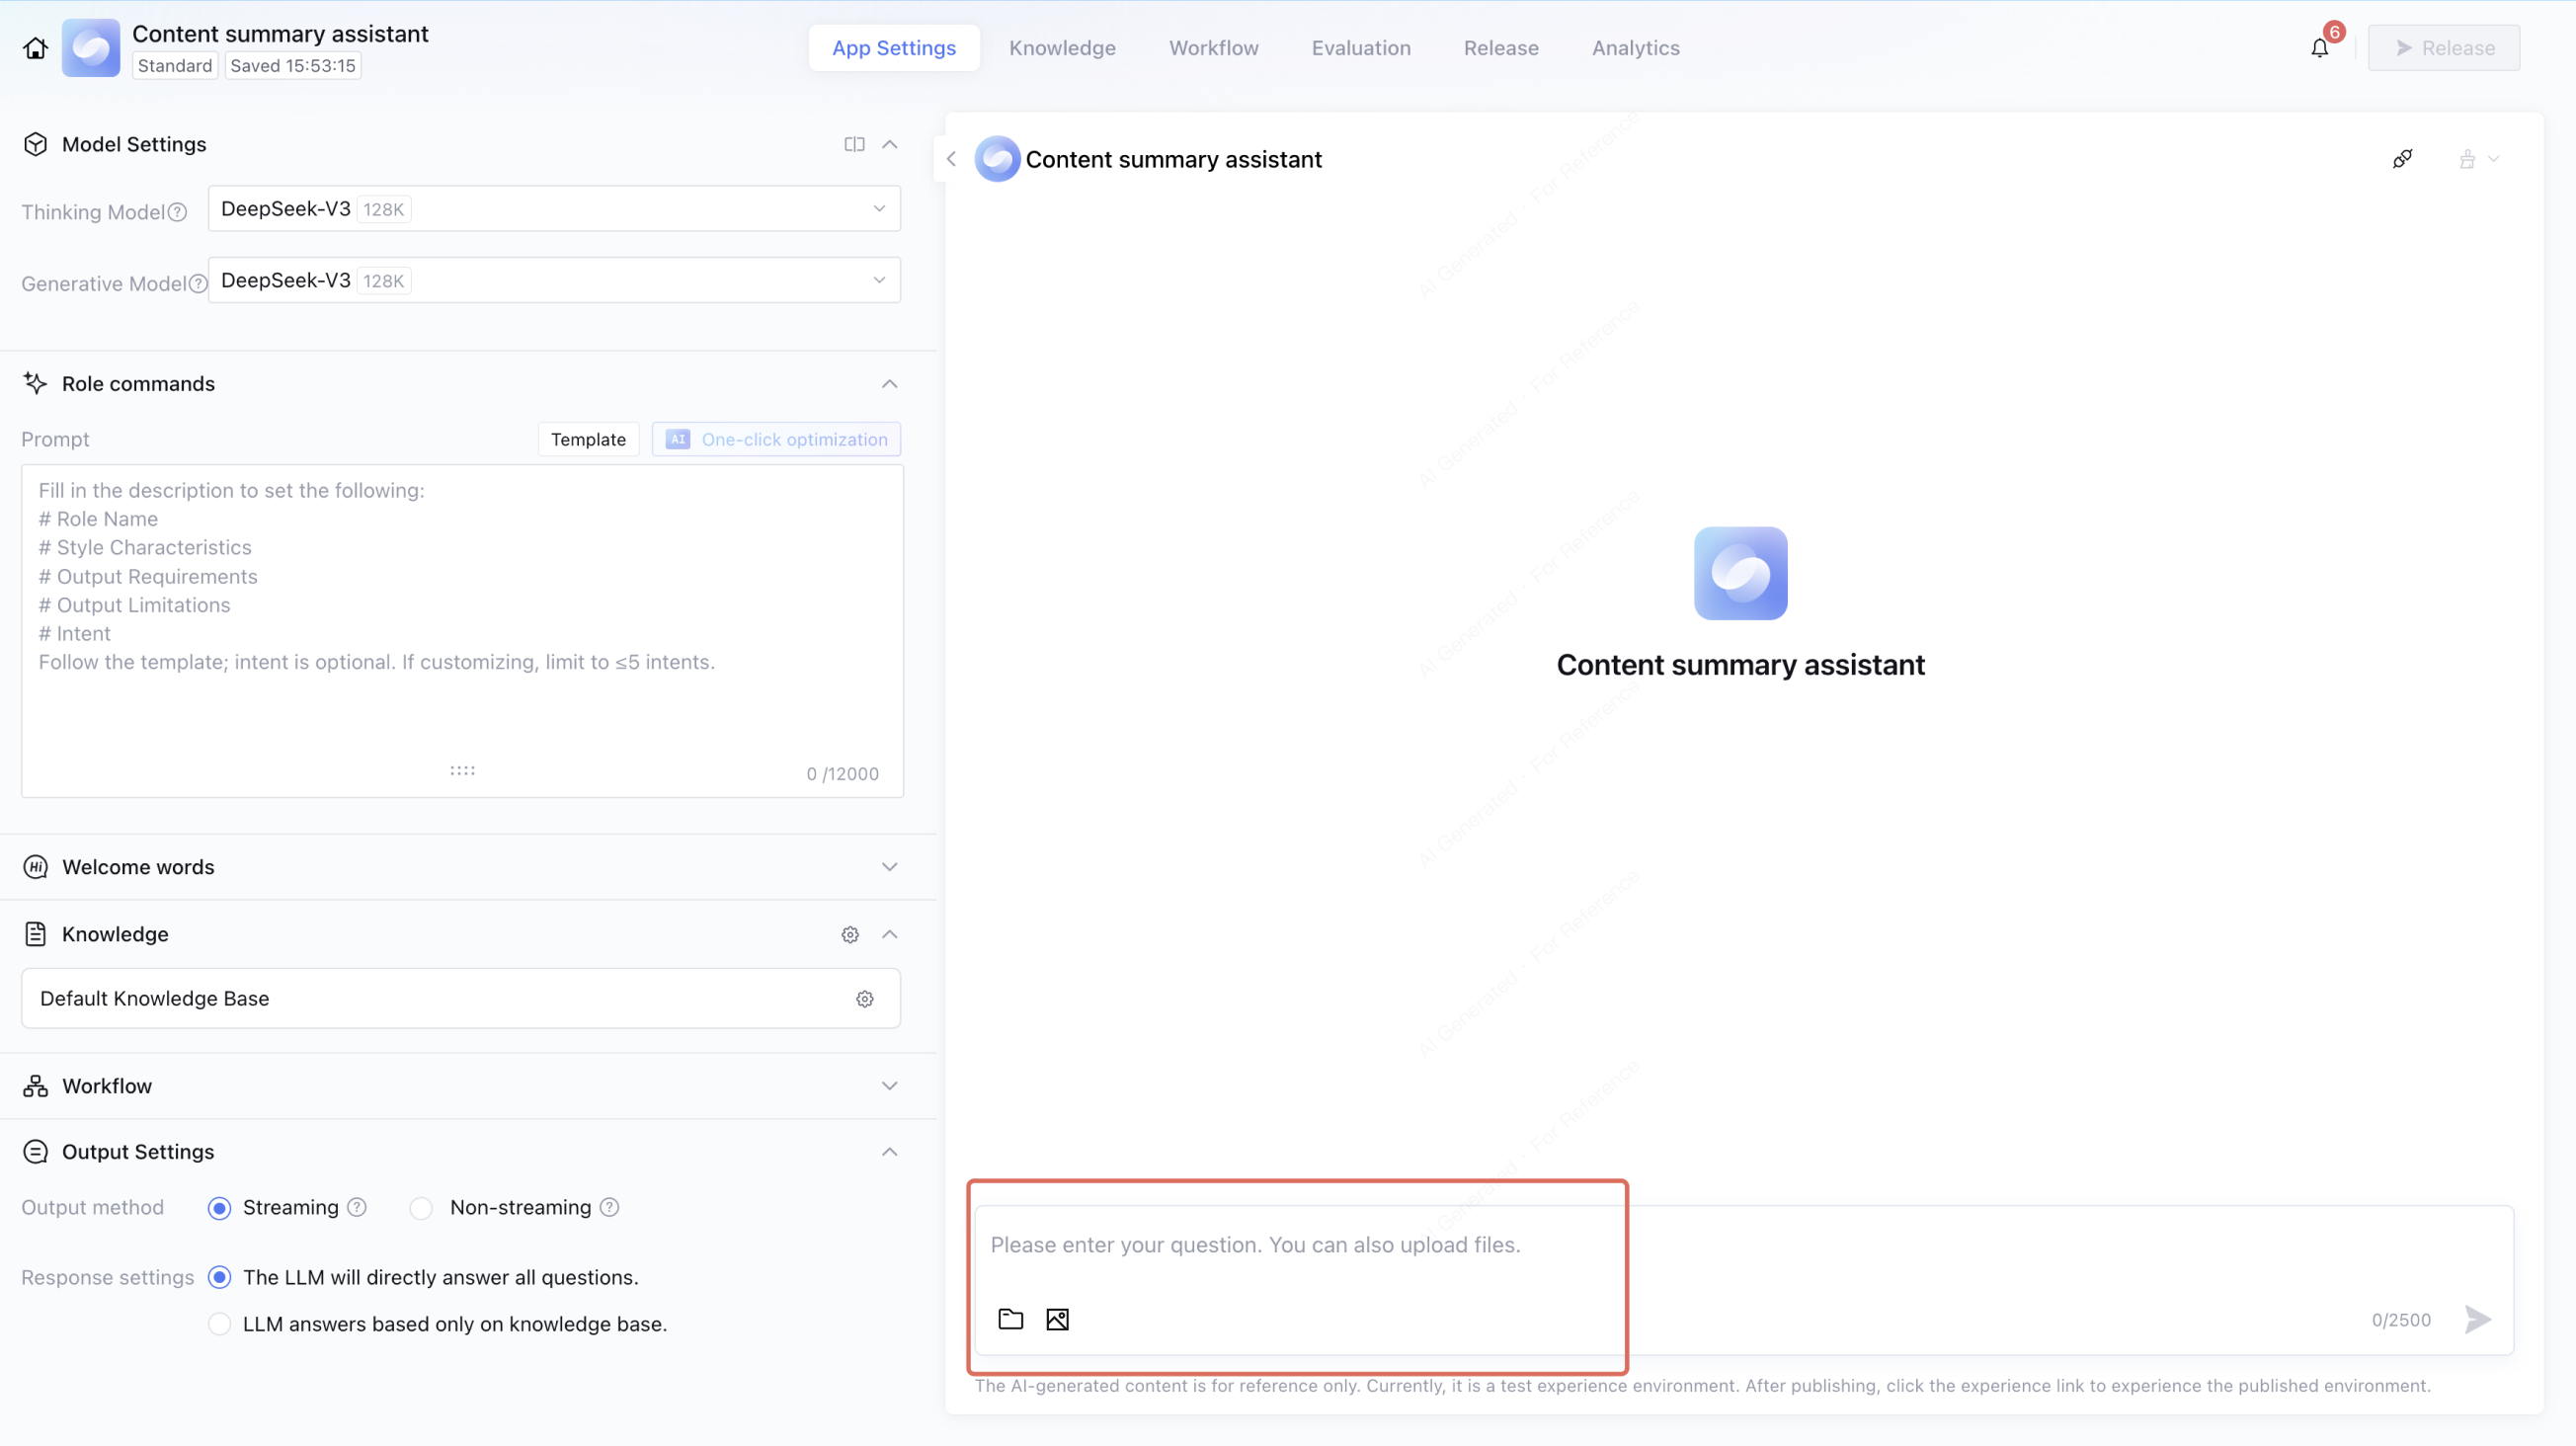Click the debug link icon in chat header
2576x1446 pixels.
click(x=2402, y=159)
